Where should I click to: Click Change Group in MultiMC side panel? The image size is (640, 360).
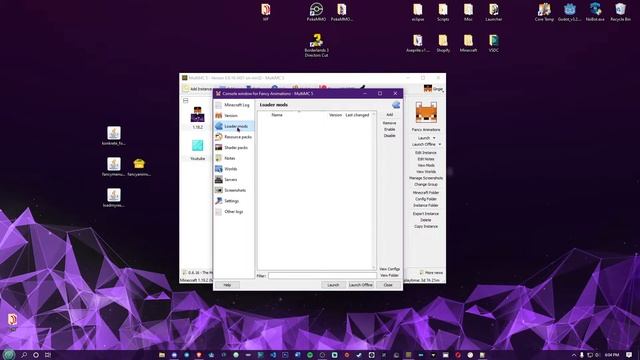[x=426, y=184]
